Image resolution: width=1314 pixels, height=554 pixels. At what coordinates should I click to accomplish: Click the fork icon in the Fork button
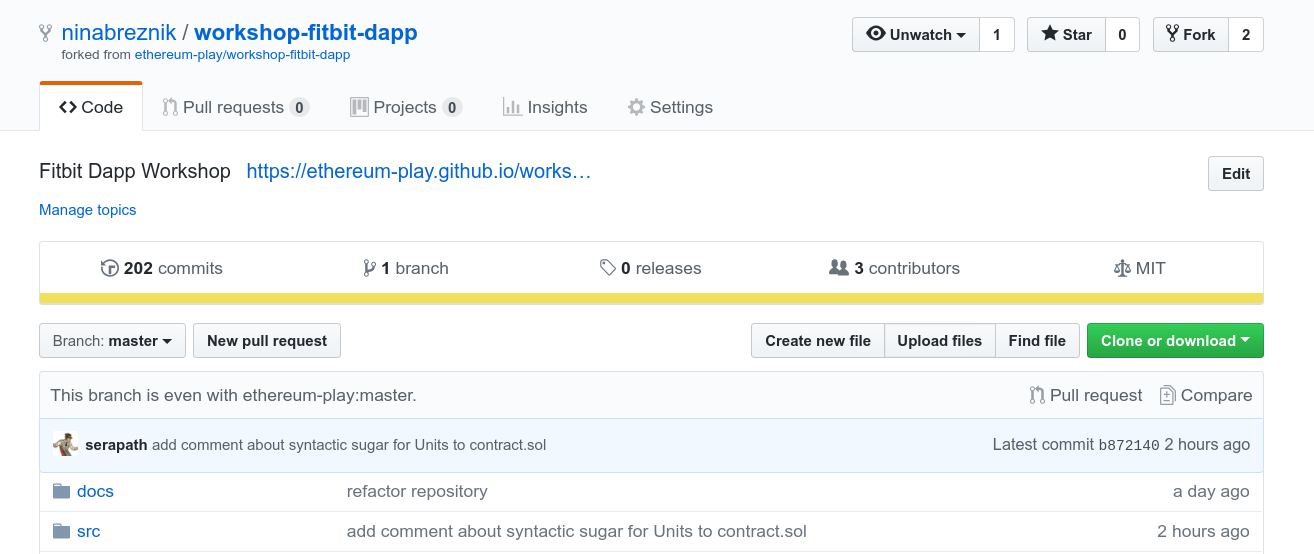[1172, 34]
